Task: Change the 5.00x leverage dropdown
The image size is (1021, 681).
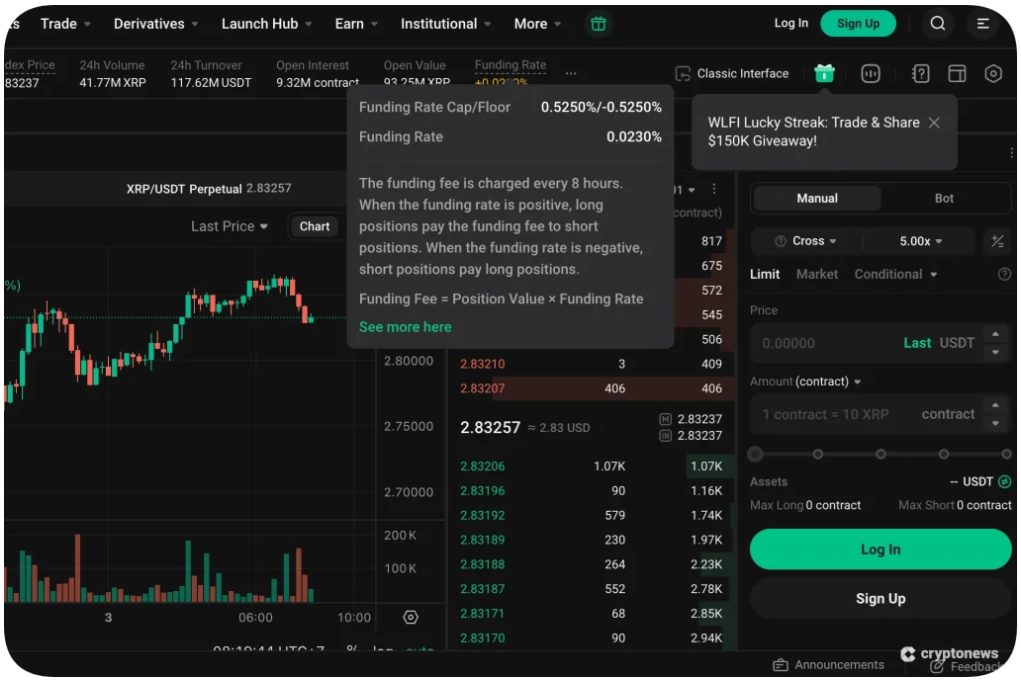Action: [x=920, y=242]
